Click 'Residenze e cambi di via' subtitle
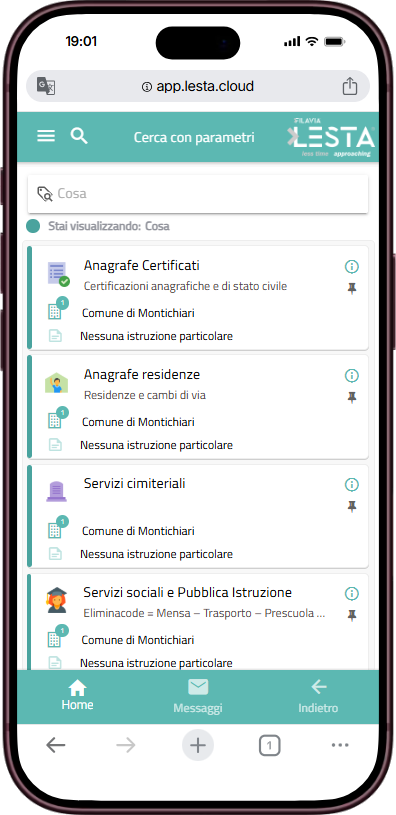This screenshot has width=396, height=815. point(145,395)
